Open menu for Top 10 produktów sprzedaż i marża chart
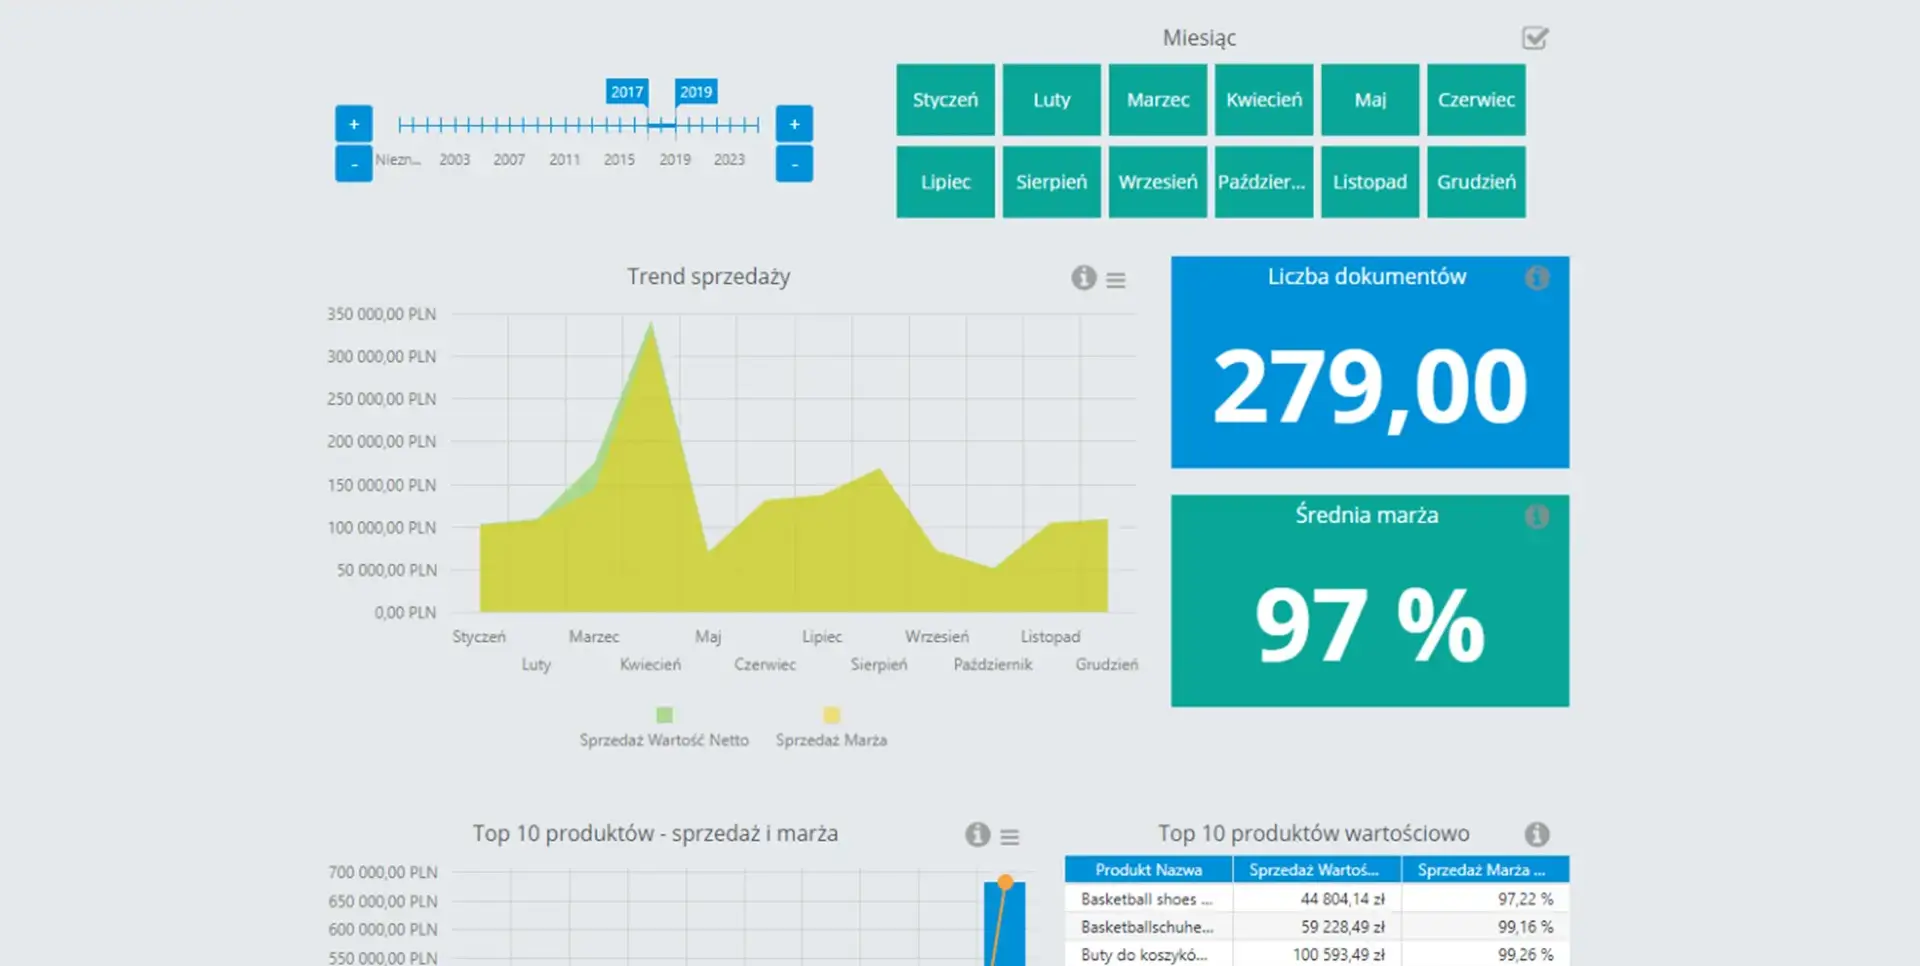 coord(1010,837)
